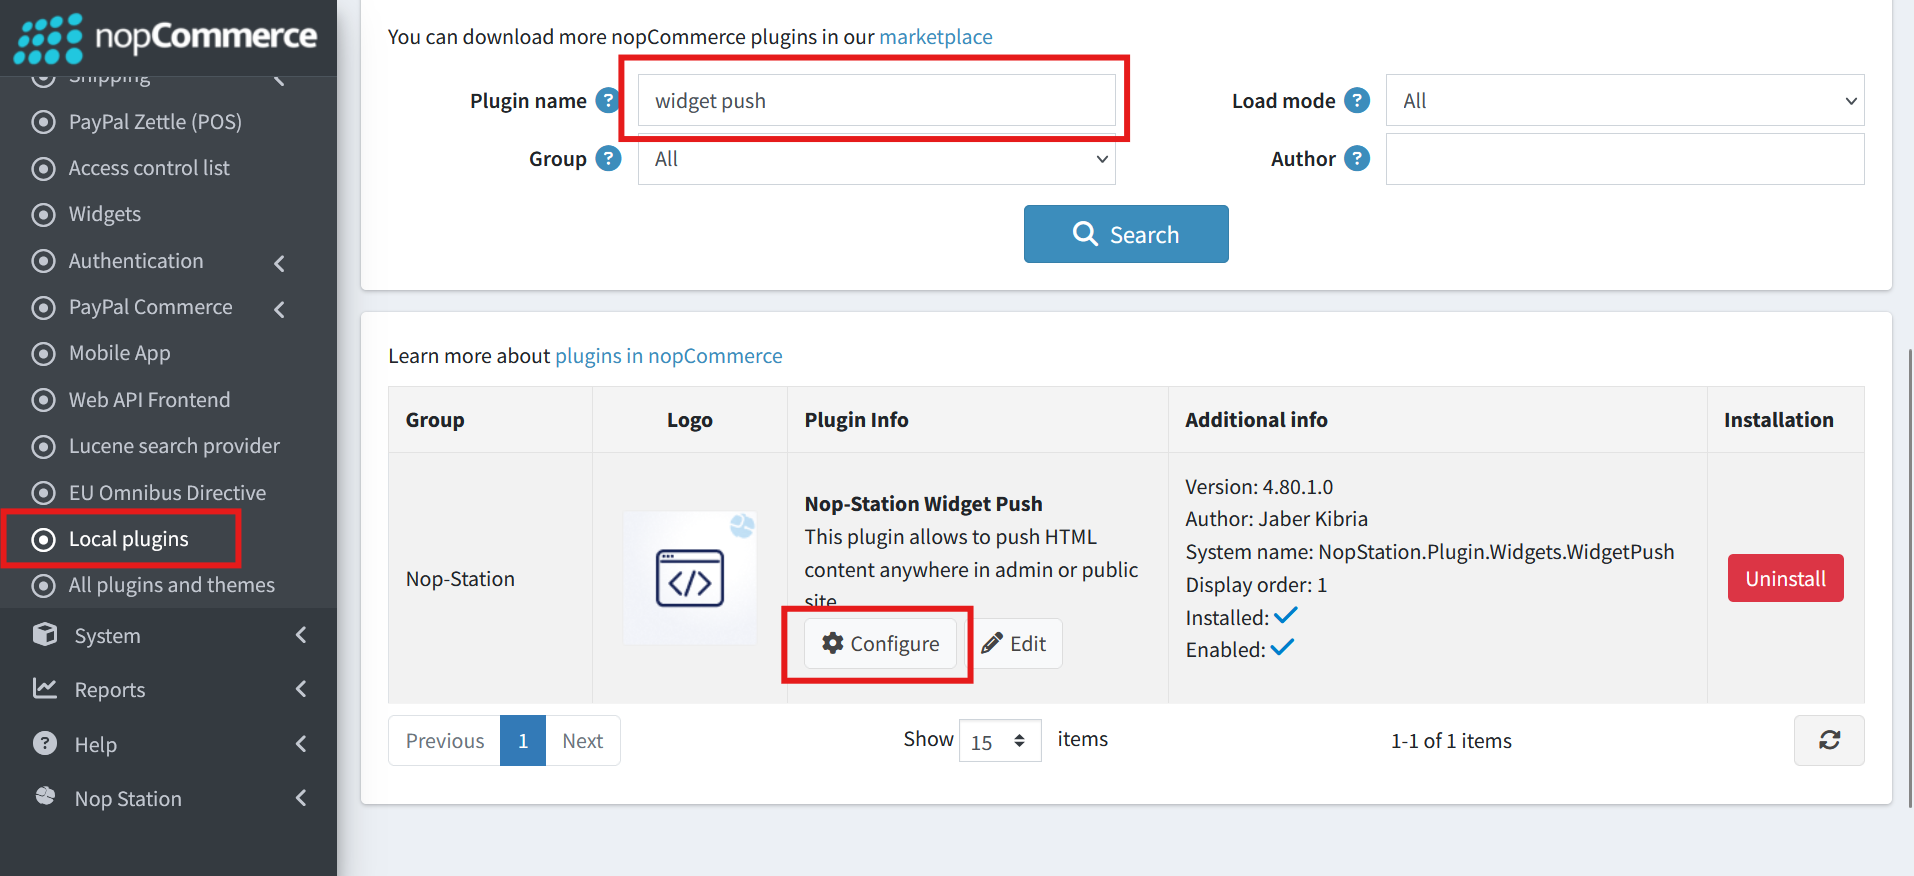The height and width of the screenshot is (876, 1914).
Task: Open the Group filter dropdown
Action: point(877,159)
